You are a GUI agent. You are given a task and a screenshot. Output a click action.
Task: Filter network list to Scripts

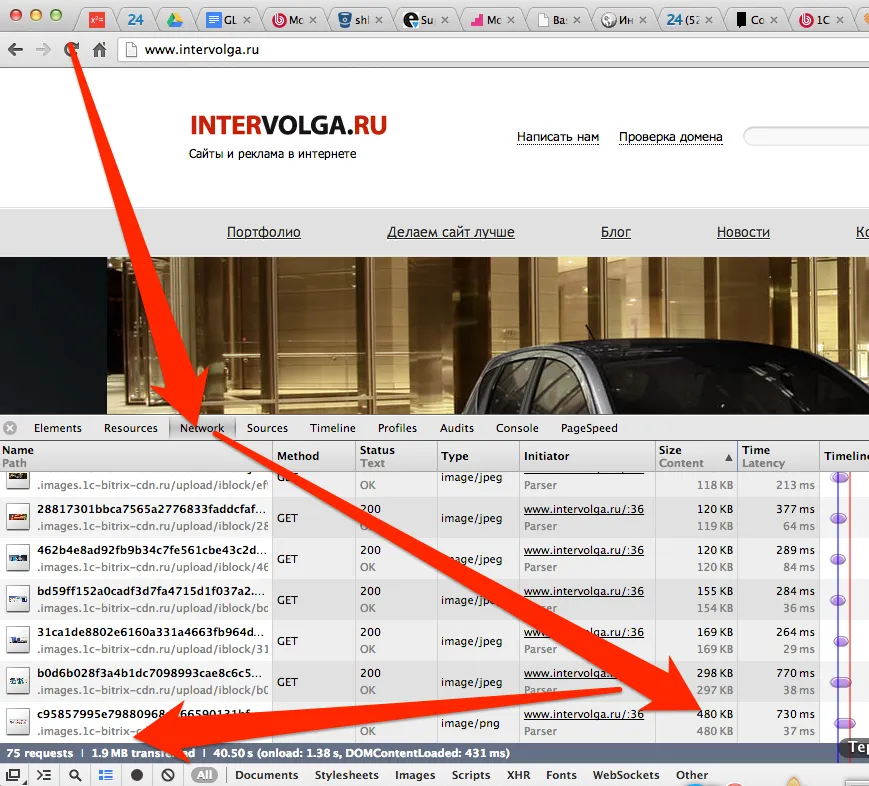pos(471,775)
